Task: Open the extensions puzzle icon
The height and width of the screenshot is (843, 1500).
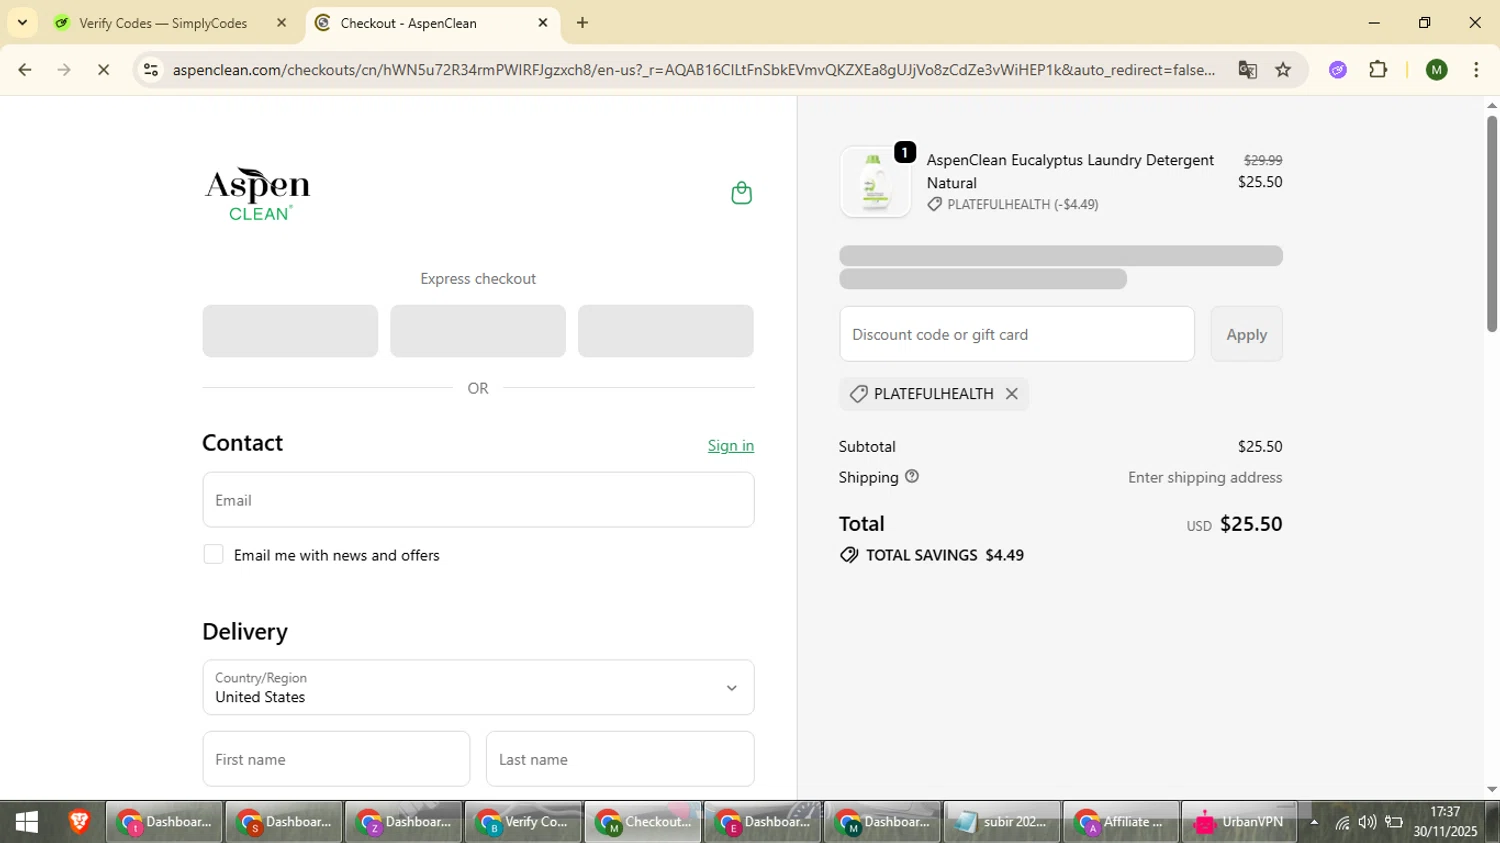Action: click(1378, 70)
